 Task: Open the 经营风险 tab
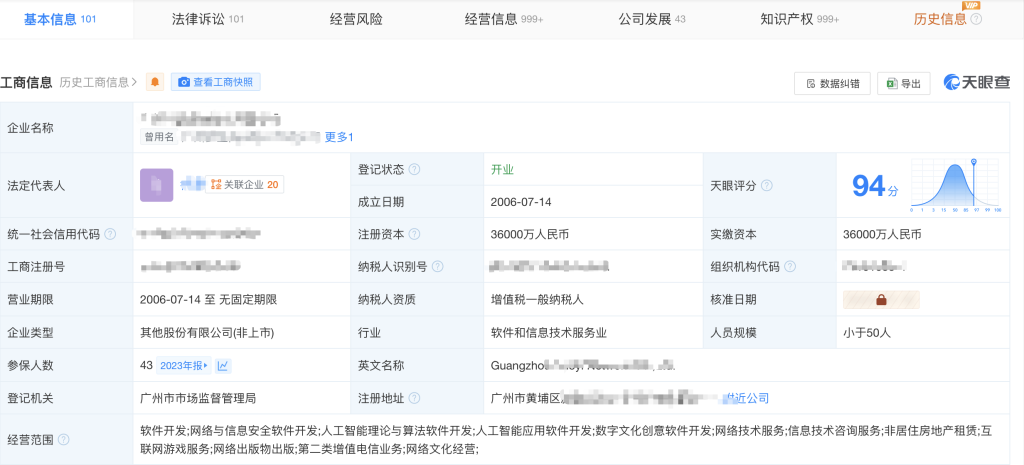[356, 19]
